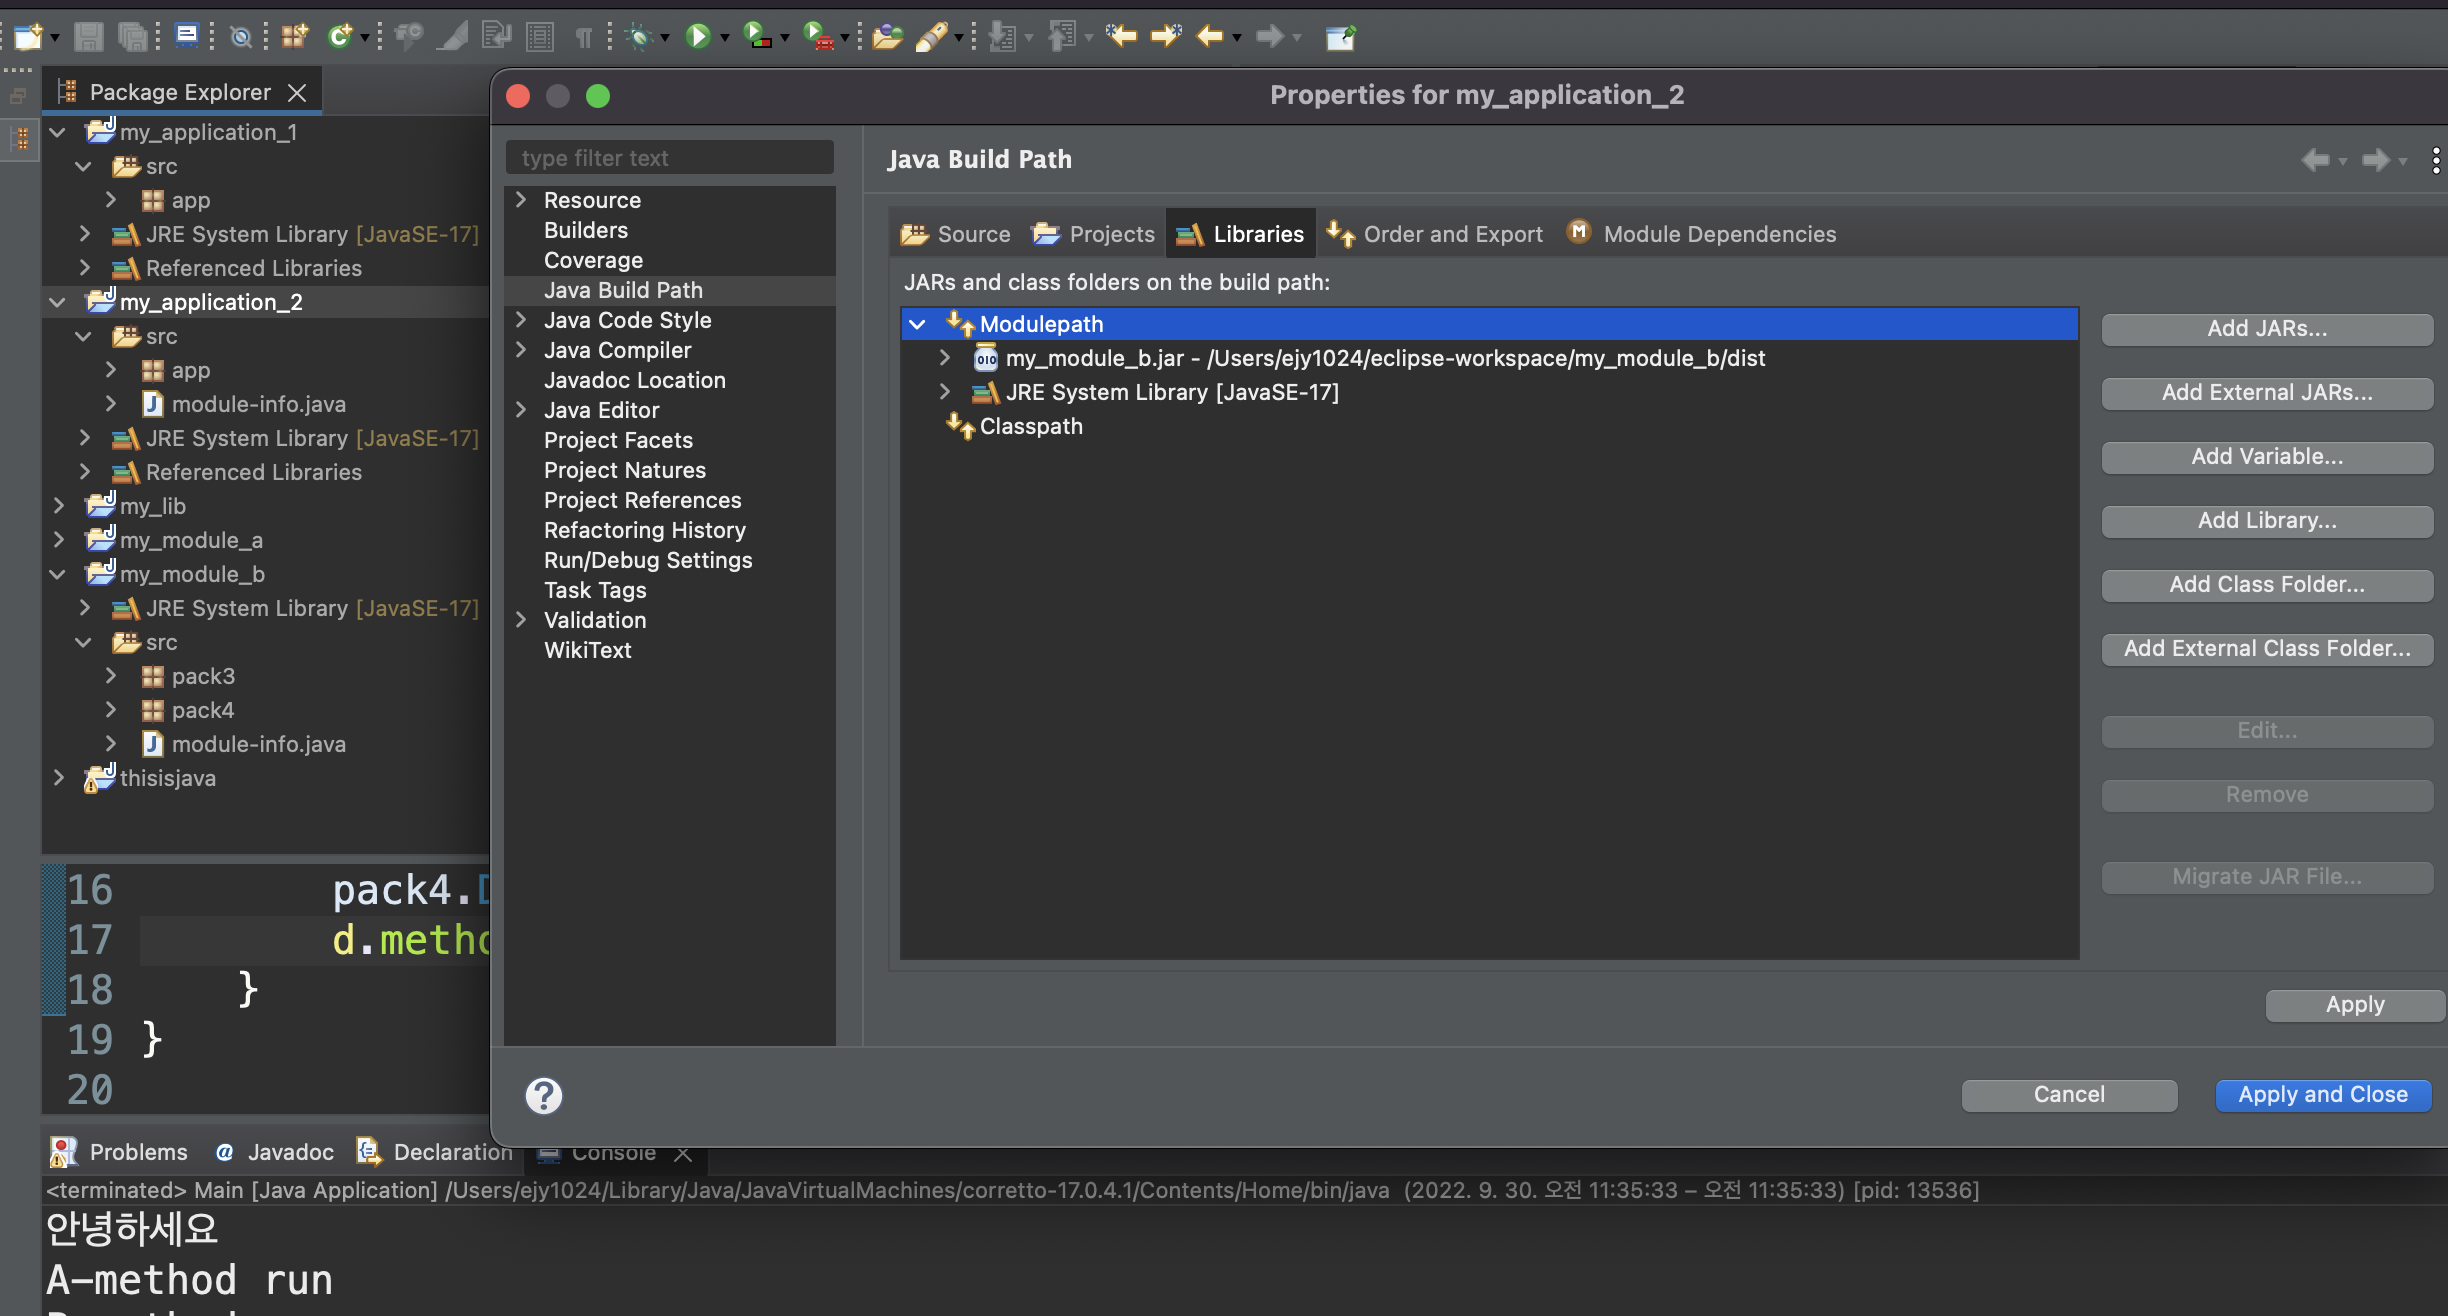Image resolution: width=2448 pixels, height=1316 pixels.
Task: Select Classpath in the build path list
Action: tap(1031, 426)
